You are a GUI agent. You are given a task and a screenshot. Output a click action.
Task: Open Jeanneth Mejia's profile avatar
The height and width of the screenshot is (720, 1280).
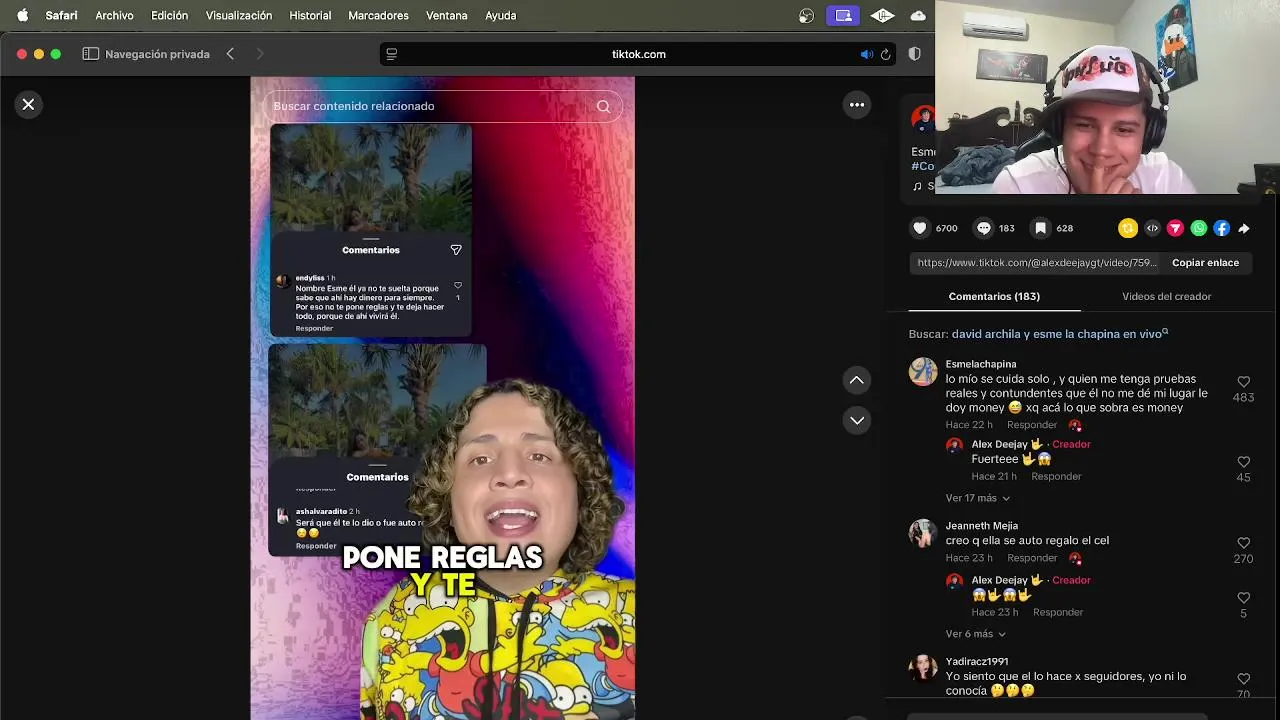(923, 533)
